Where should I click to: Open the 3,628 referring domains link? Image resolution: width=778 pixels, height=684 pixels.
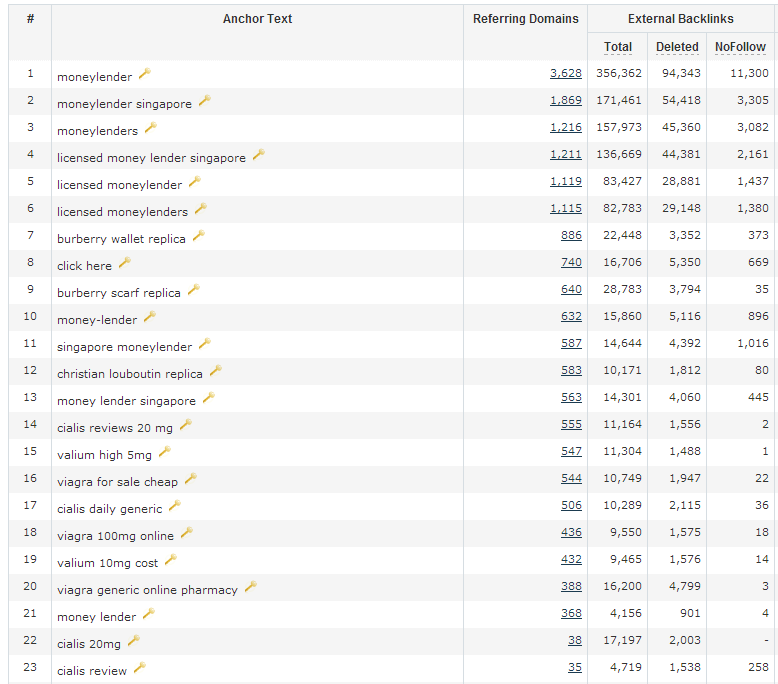point(566,73)
